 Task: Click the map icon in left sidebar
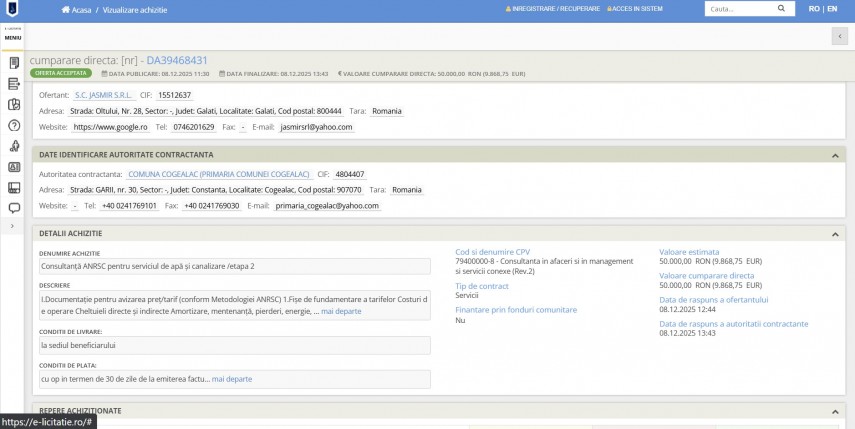(14, 104)
